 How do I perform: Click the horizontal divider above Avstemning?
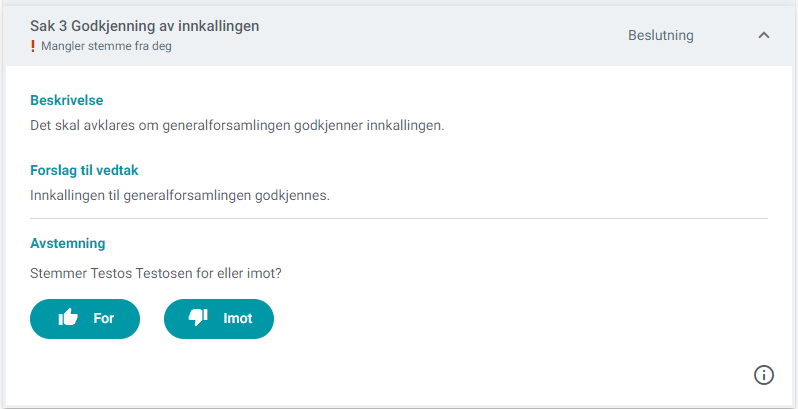[399, 218]
